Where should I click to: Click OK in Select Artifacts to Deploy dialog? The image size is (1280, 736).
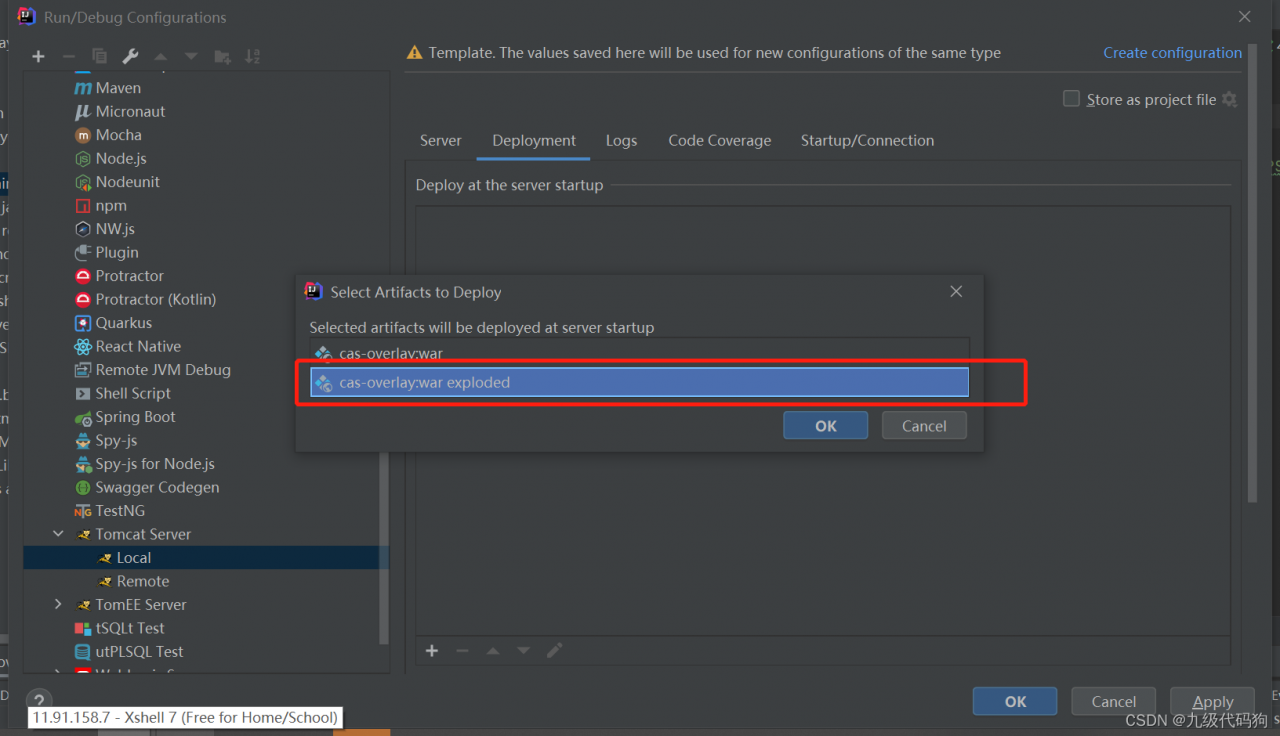click(826, 425)
